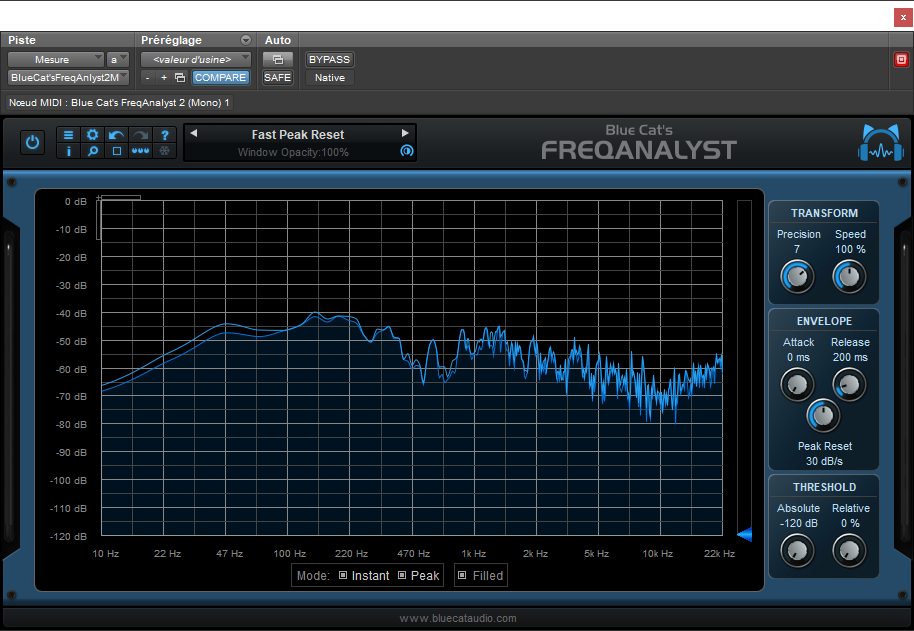Click the Fast Peak Reset preset name
This screenshot has height=631, width=914.
click(x=298, y=135)
